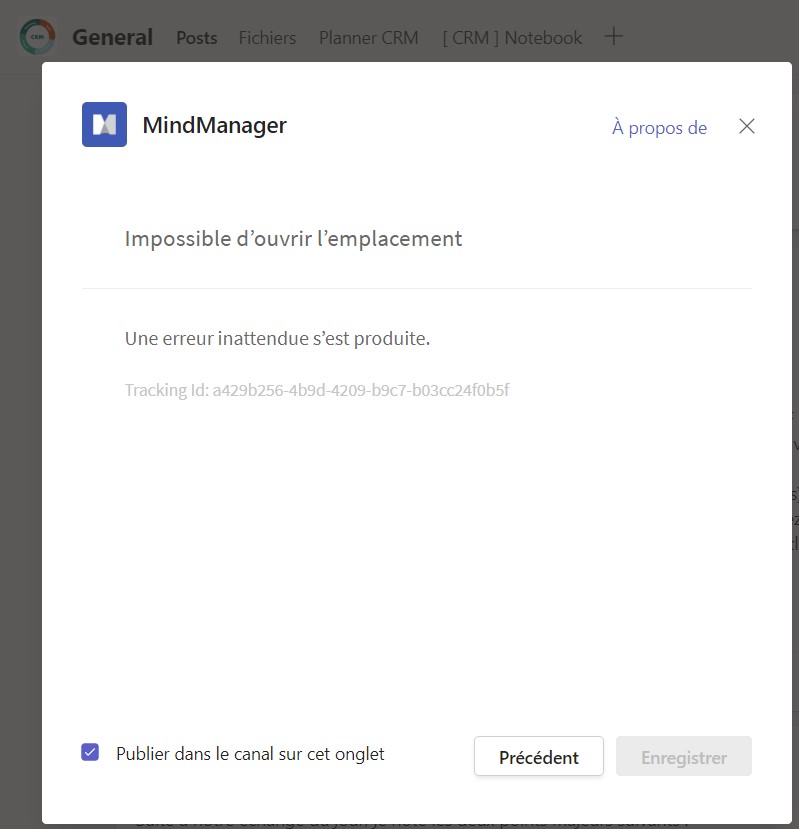799x829 pixels.
Task: Click the À propos de link
Action: [x=659, y=127]
